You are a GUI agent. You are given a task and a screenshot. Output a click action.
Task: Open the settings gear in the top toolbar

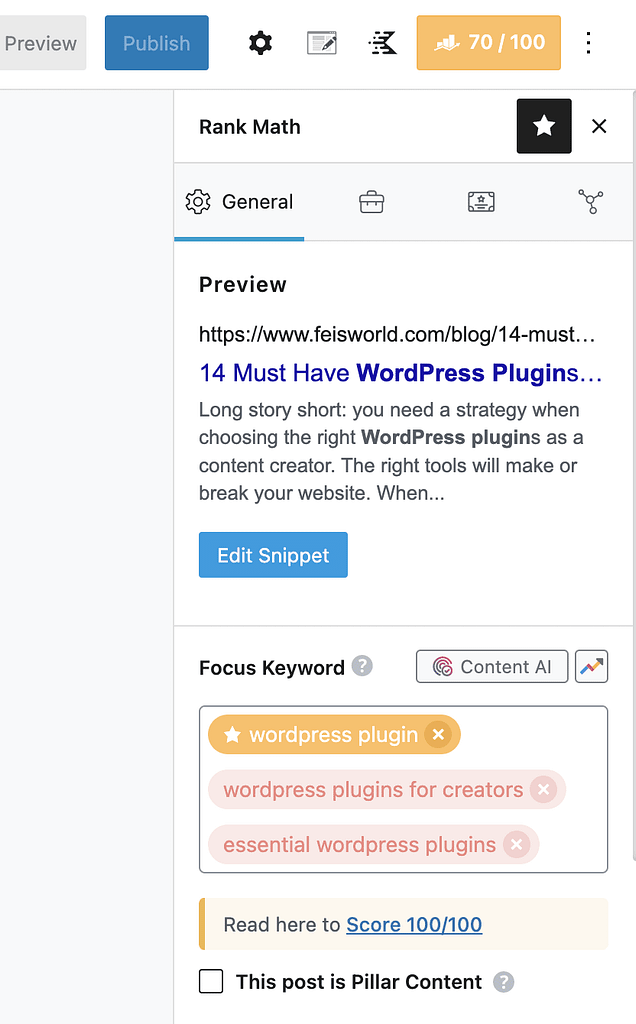pyautogui.click(x=260, y=43)
